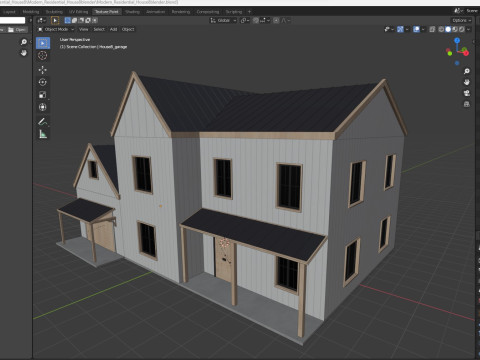The height and width of the screenshot is (360, 480).
Task: Click the pan view hand in viewport
Action: tap(467, 82)
